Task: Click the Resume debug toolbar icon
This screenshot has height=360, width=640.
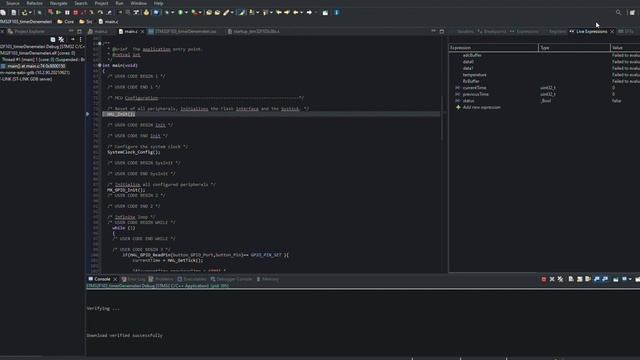Action: point(58,13)
